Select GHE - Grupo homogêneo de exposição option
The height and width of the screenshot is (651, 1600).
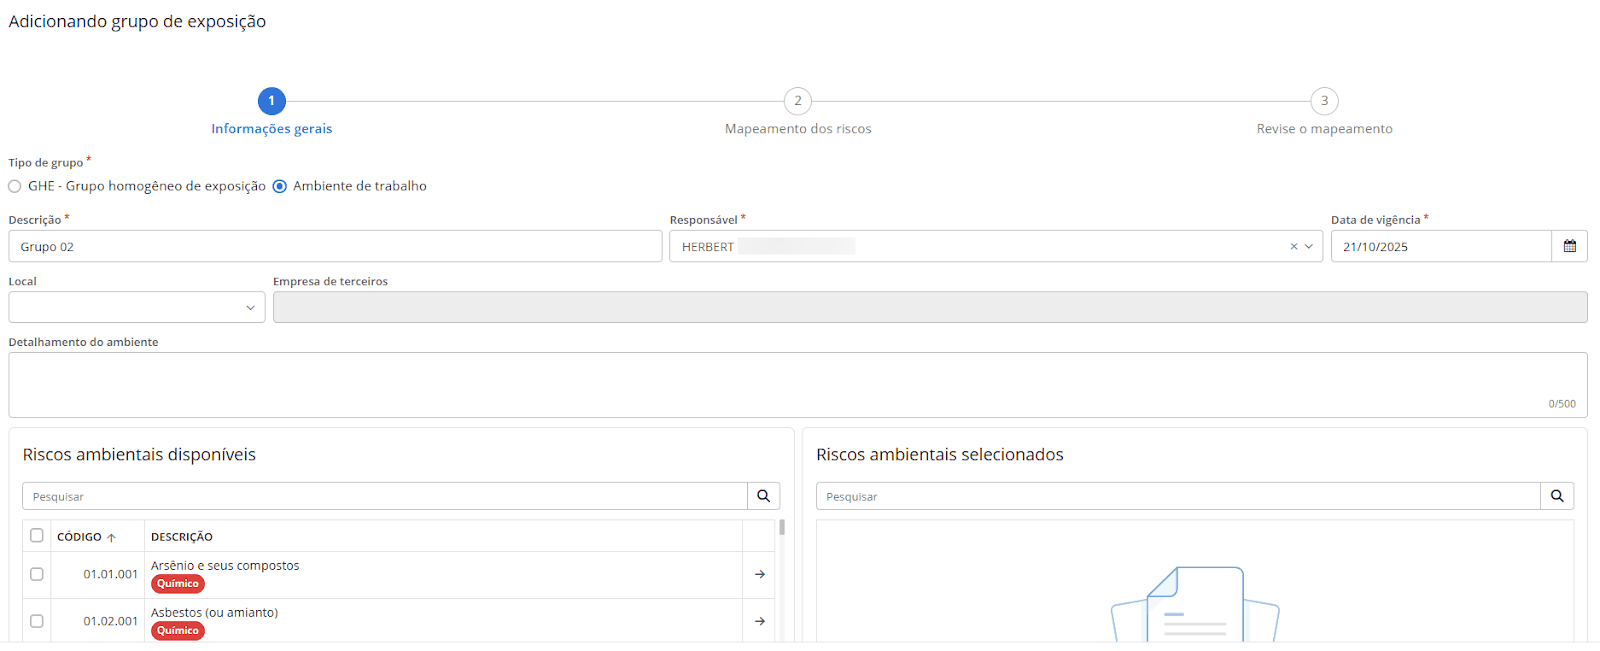15,186
